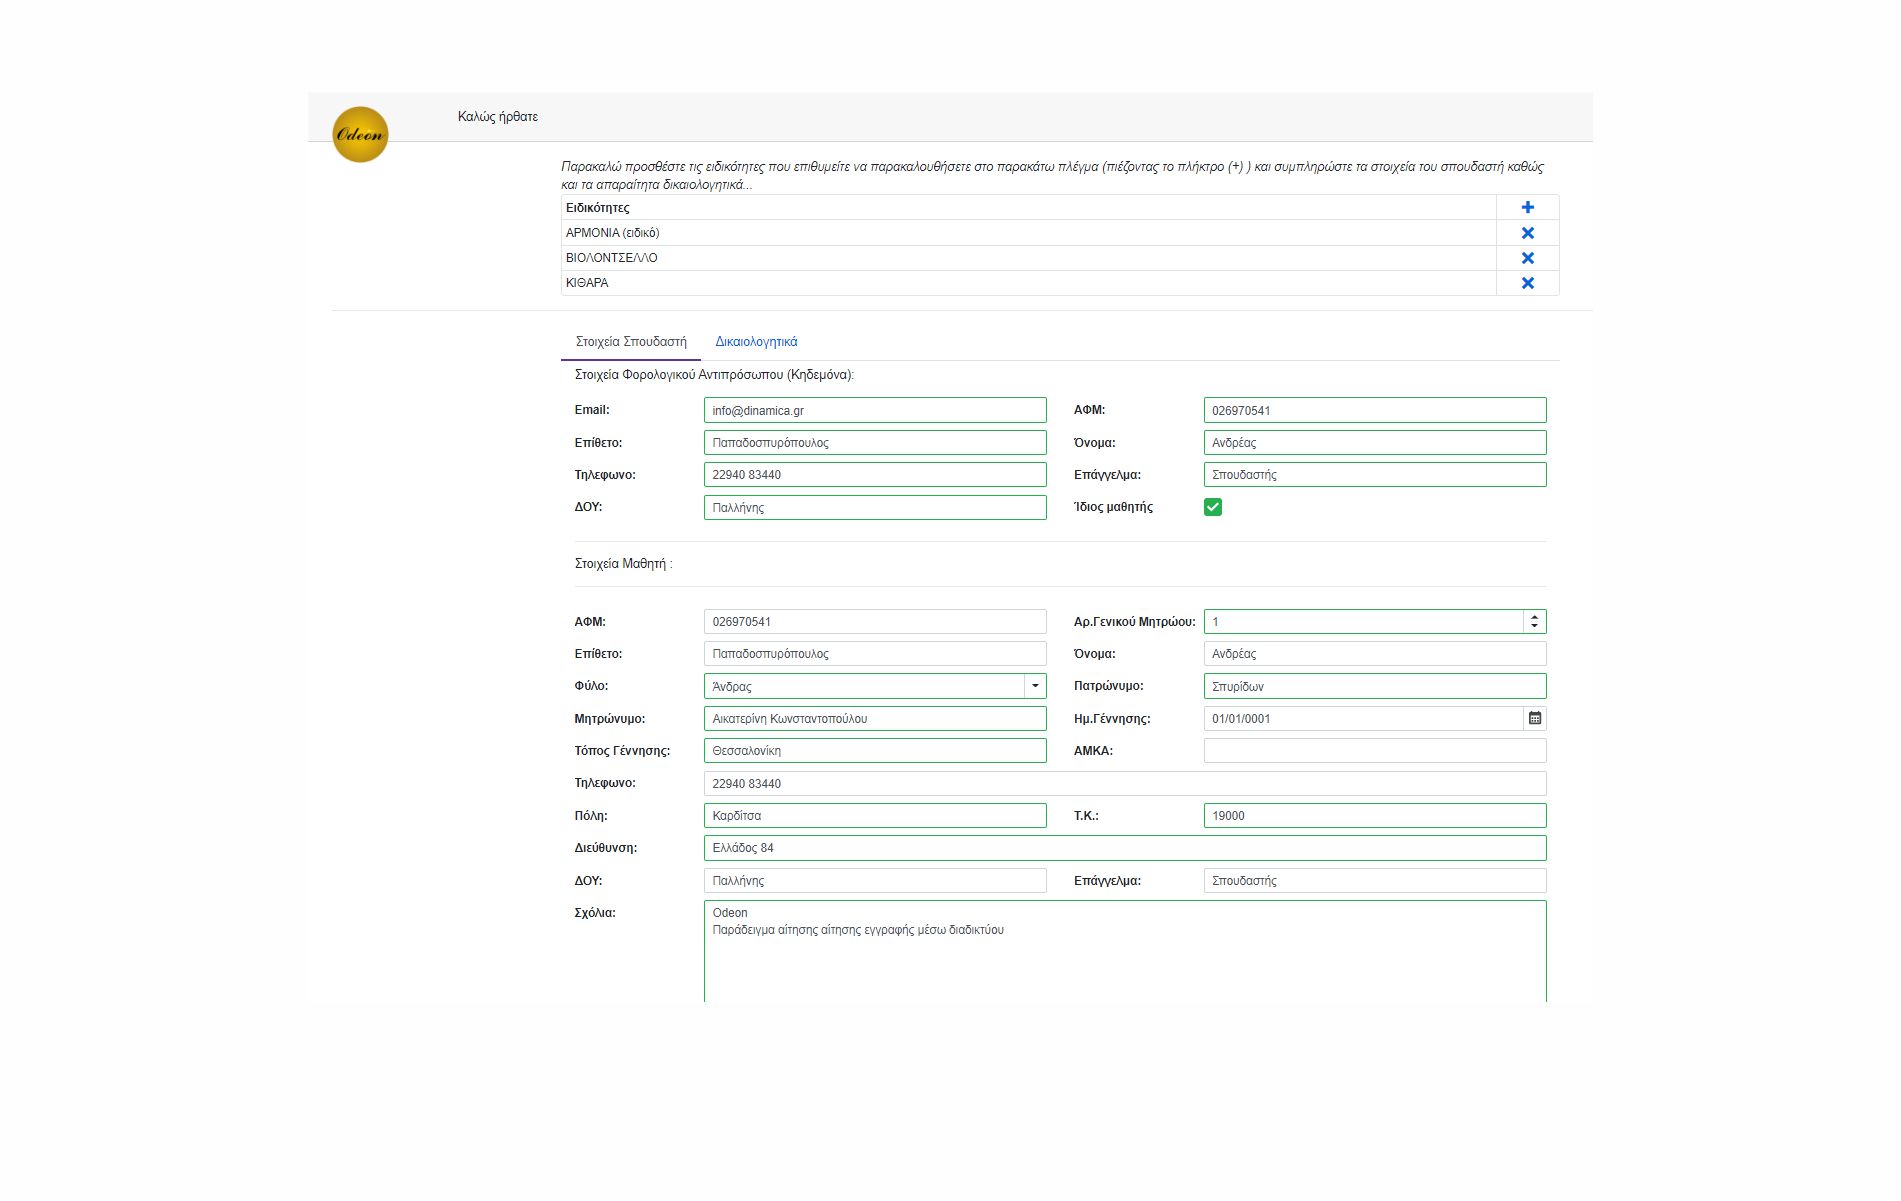
Task: Increase Αρ.Γενικού Μητρώου value
Action: (x=1534, y=617)
